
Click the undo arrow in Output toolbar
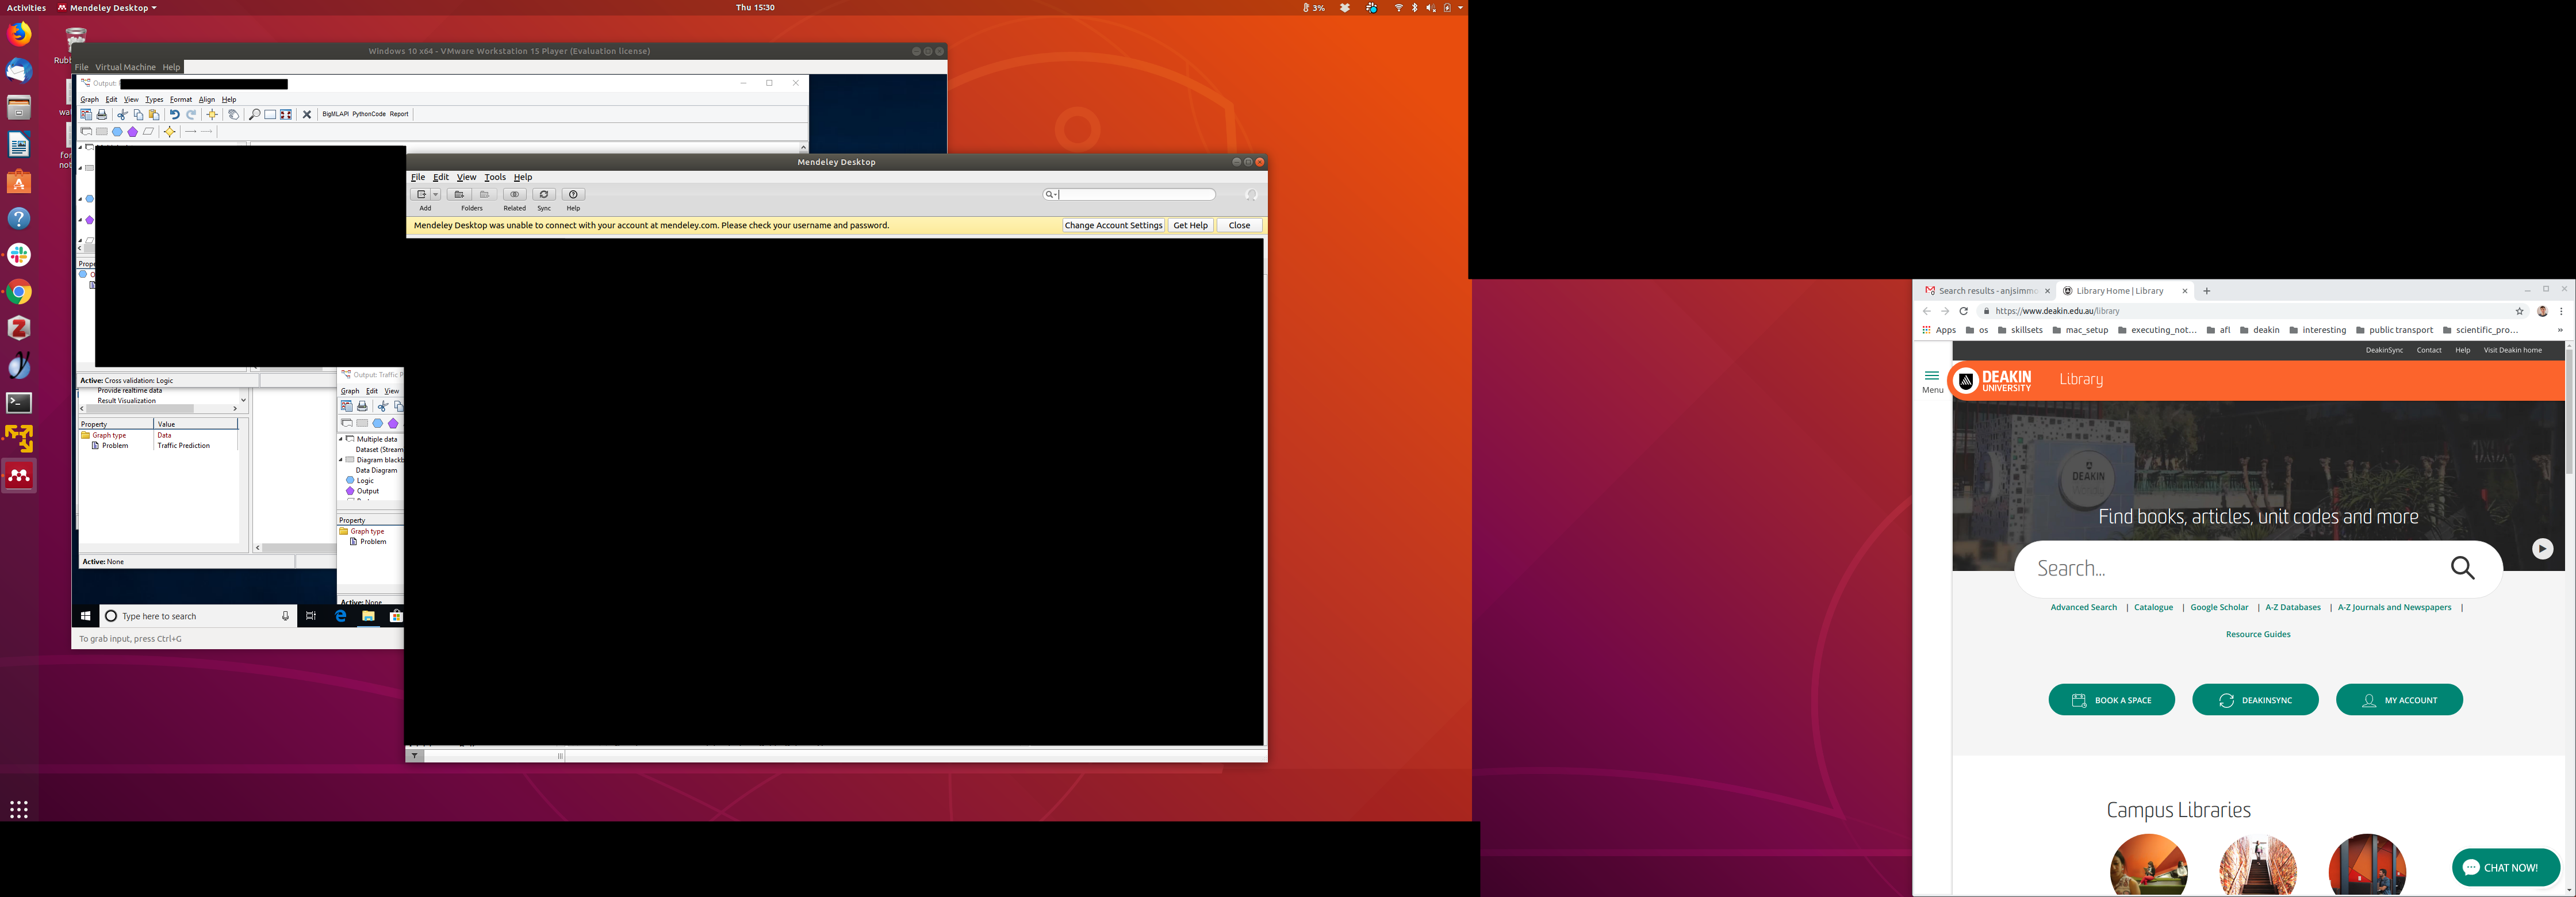(x=174, y=115)
